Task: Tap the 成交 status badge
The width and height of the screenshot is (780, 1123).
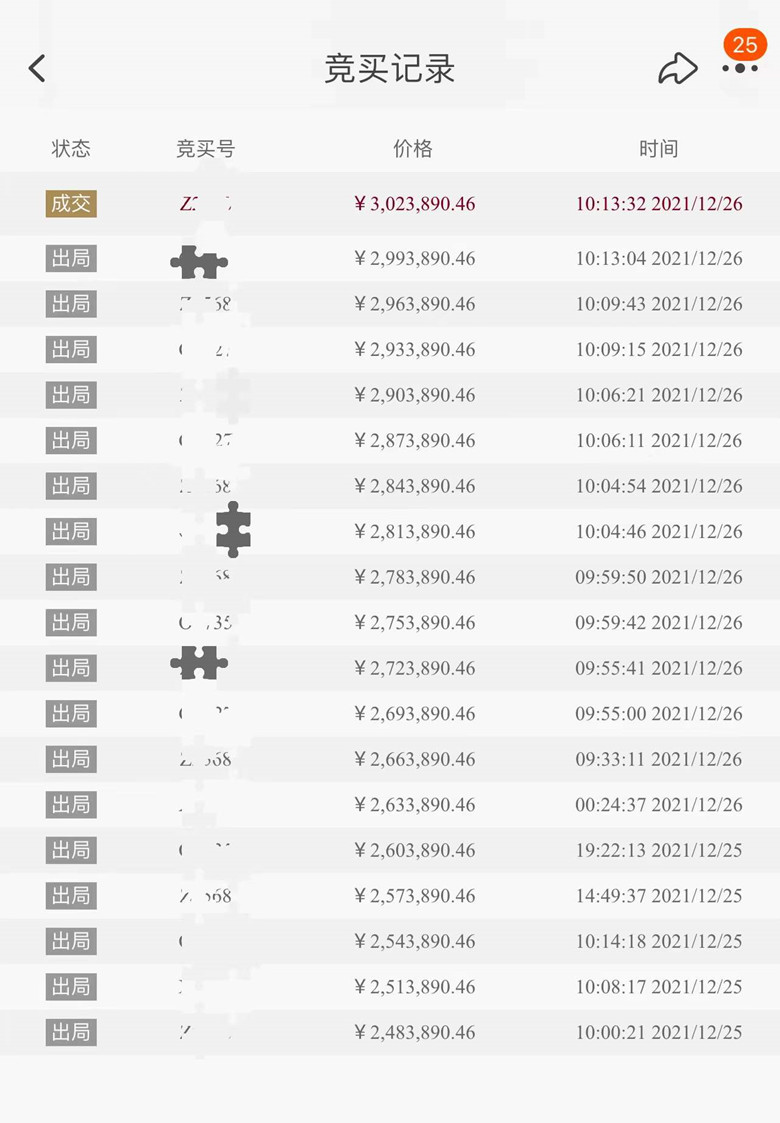Action: pos(71,203)
